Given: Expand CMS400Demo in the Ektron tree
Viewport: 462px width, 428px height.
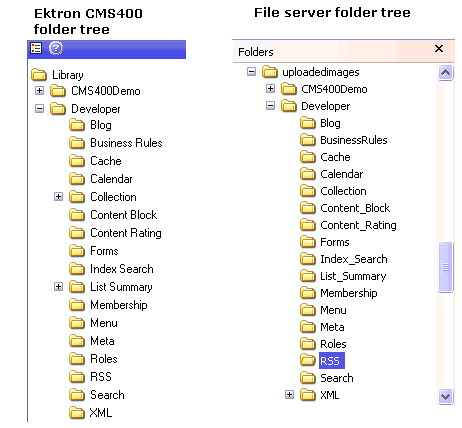Looking at the screenshot, I should pos(39,90).
